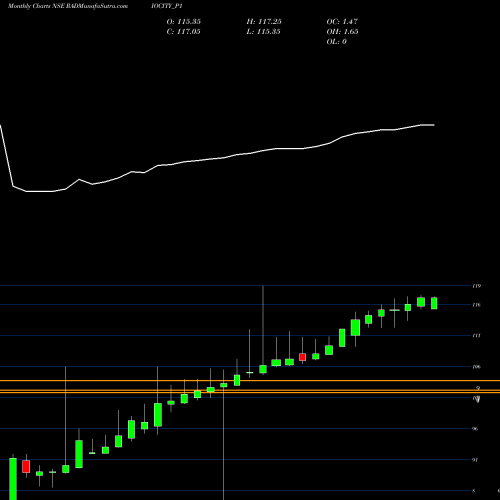Click the red candle near the 91 line
This screenshot has width=500, height=500.
tap(26, 466)
